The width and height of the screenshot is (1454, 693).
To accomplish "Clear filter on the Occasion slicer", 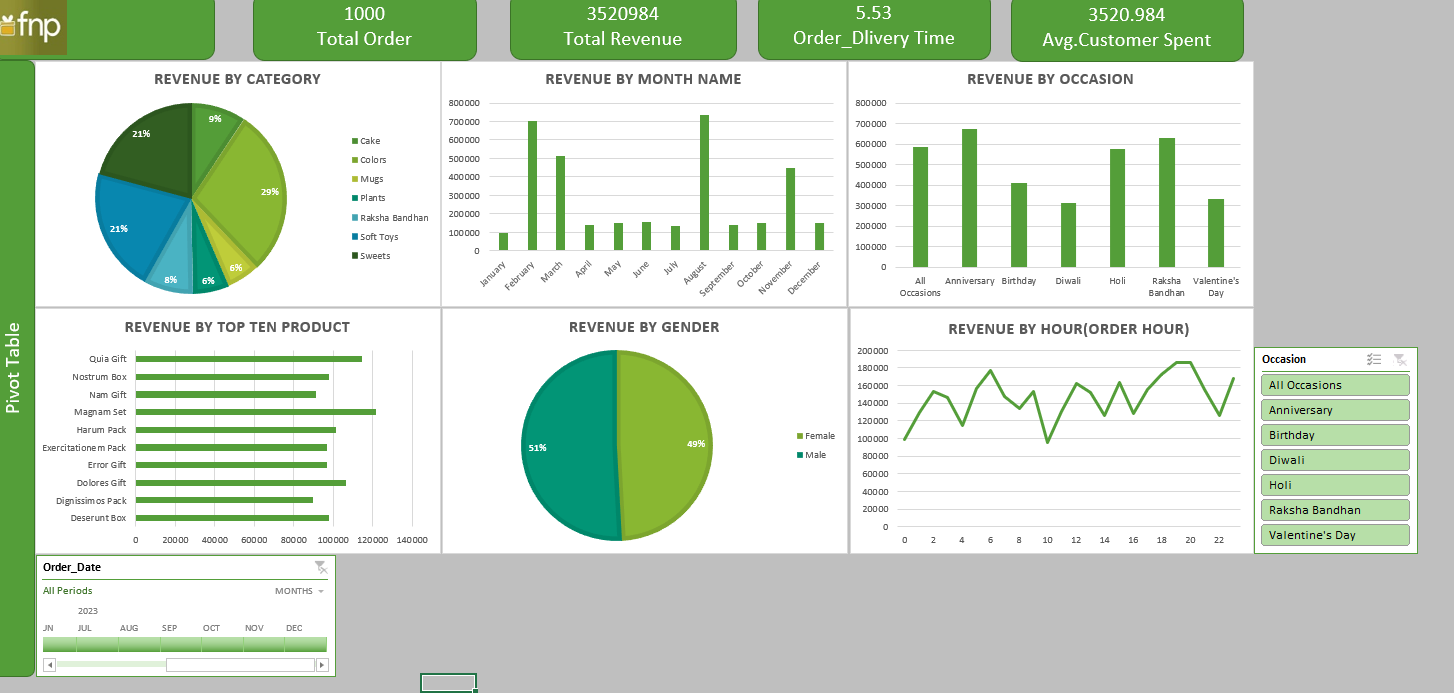I will (1400, 360).
